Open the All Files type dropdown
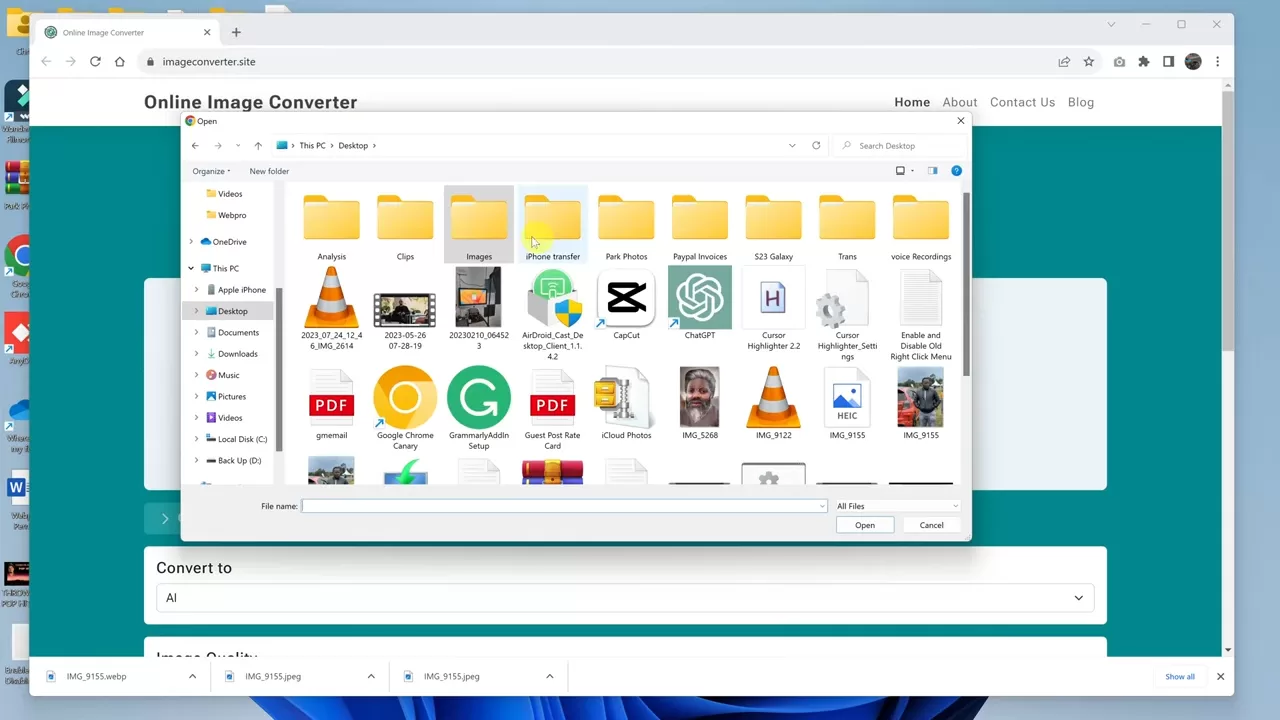 coord(896,506)
